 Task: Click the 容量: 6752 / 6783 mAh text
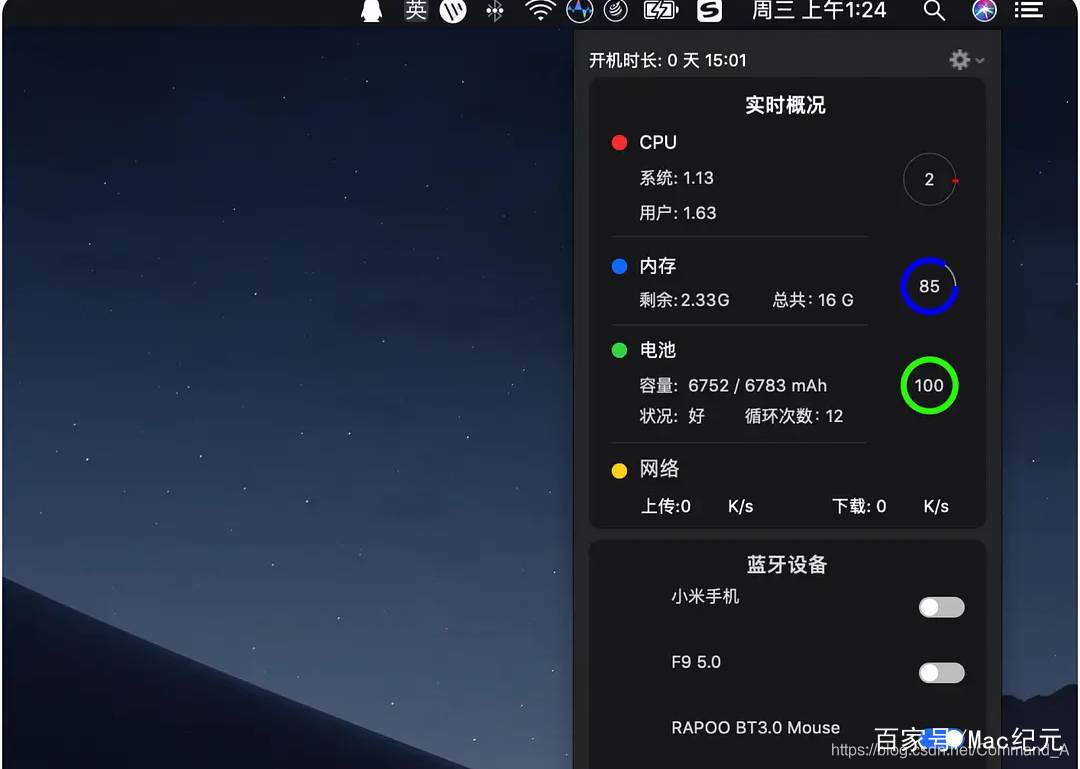(x=733, y=385)
